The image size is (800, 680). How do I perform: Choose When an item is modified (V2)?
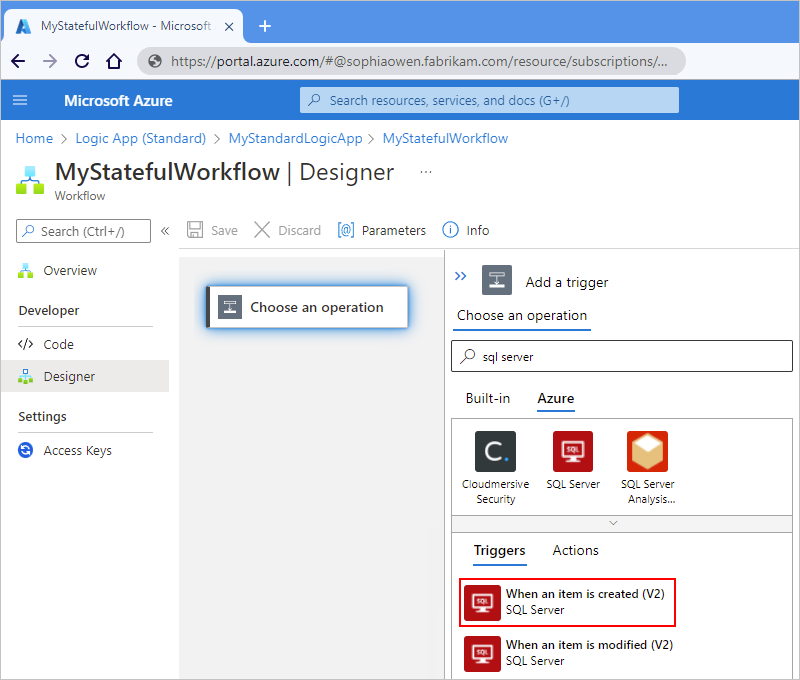coord(568,653)
